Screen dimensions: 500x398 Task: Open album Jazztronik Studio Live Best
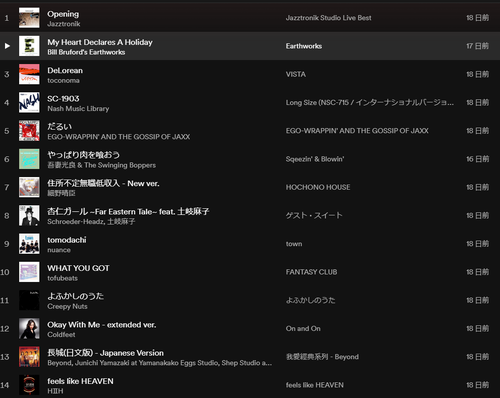[x=328, y=18]
